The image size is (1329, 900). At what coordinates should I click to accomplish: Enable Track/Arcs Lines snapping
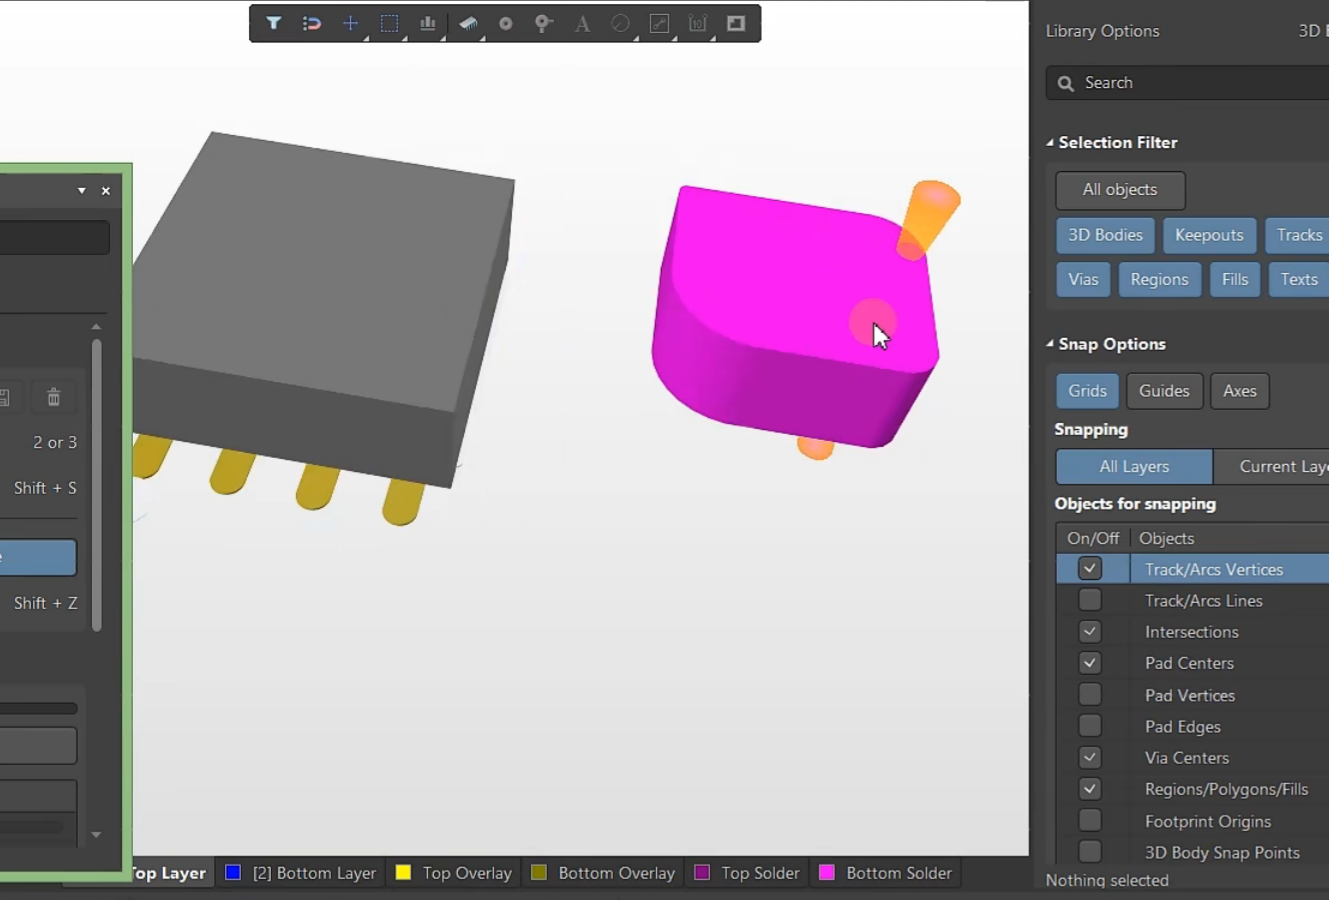tap(1089, 599)
